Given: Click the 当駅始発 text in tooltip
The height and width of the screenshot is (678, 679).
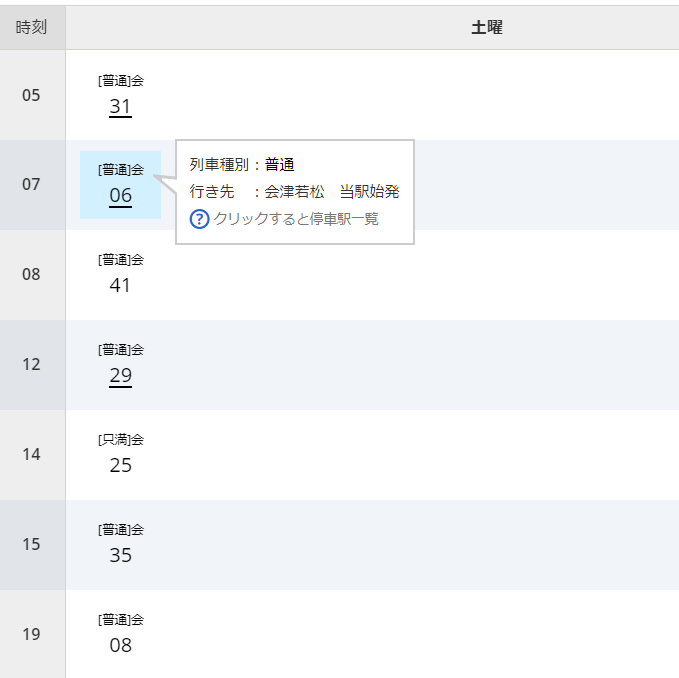Looking at the screenshot, I should pos(369,192).
